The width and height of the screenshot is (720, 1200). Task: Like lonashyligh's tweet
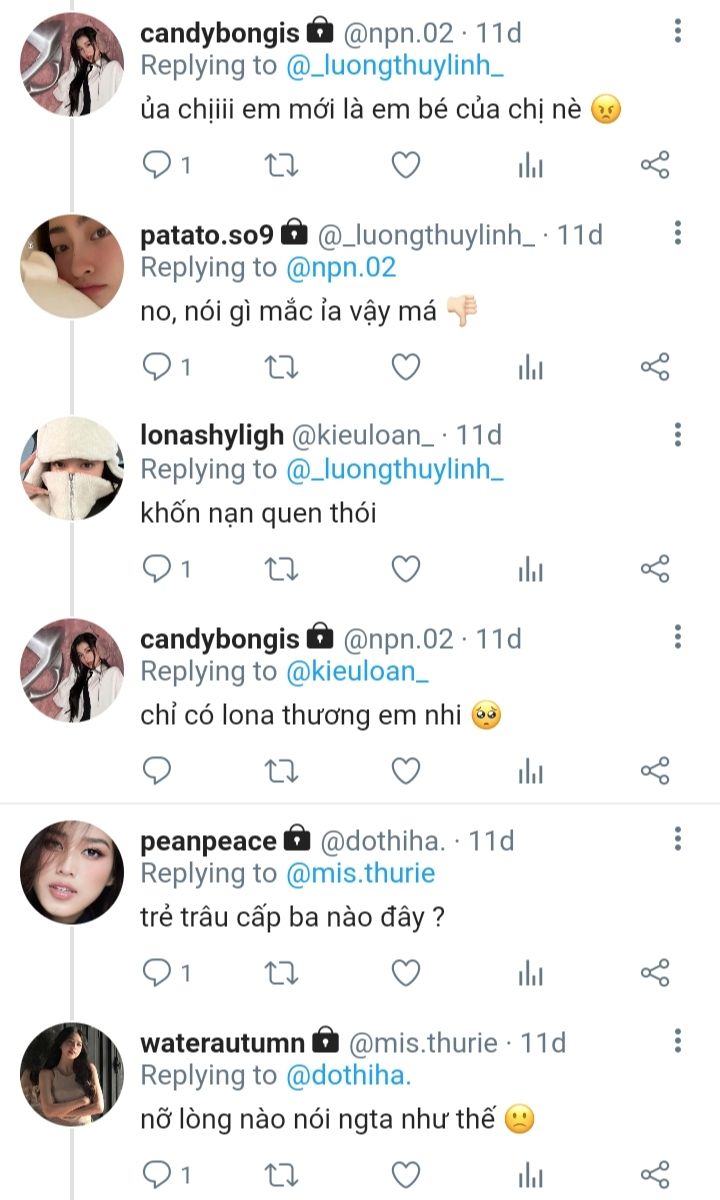(405, 569)
